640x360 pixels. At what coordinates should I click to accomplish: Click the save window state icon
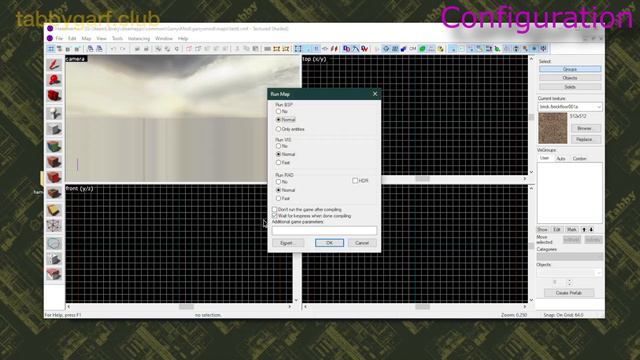(99, 49)
